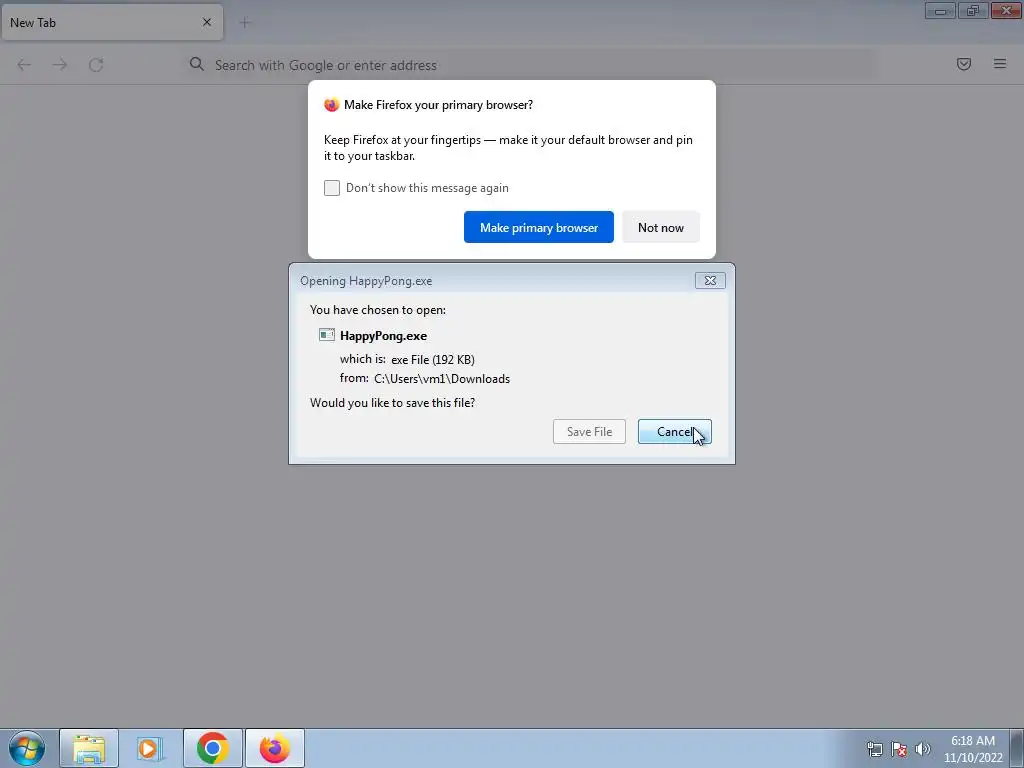Click the Firefox taskbar icon
This screenshot has height=768, width=1024.
pyautogui.click(x=275, y=748)
